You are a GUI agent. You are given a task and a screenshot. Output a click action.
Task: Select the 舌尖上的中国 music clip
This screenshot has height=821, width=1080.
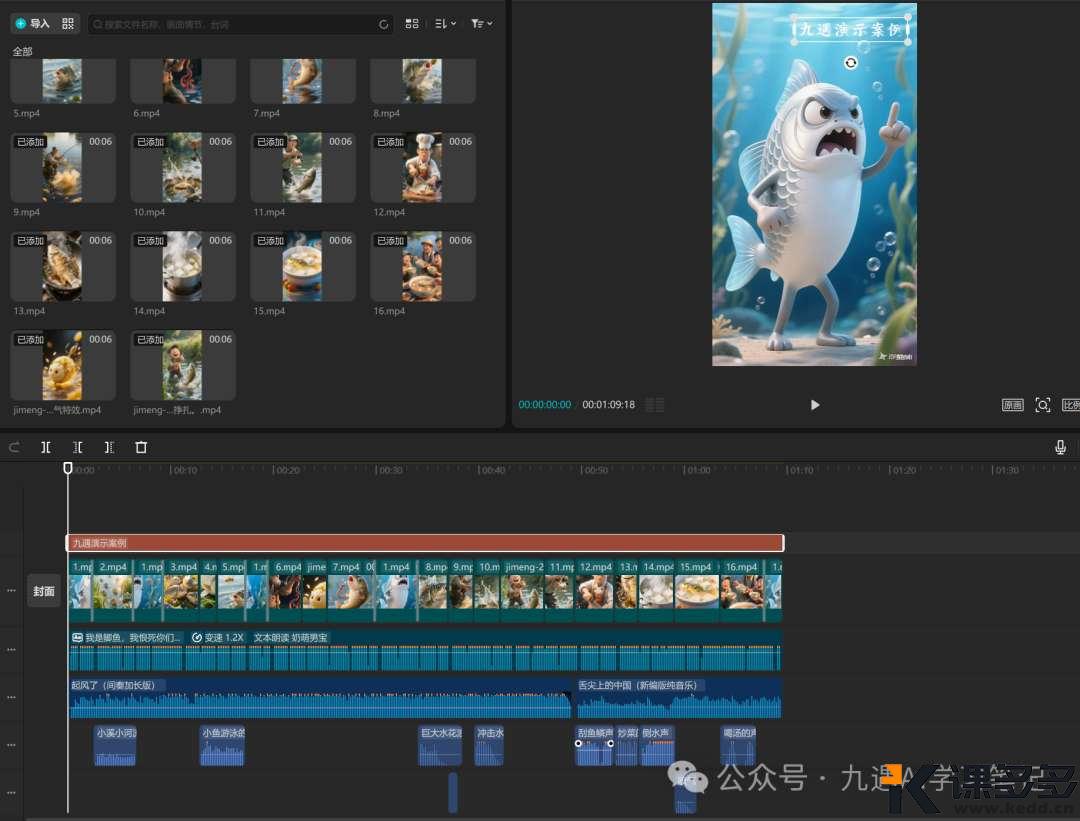(679, 698)
